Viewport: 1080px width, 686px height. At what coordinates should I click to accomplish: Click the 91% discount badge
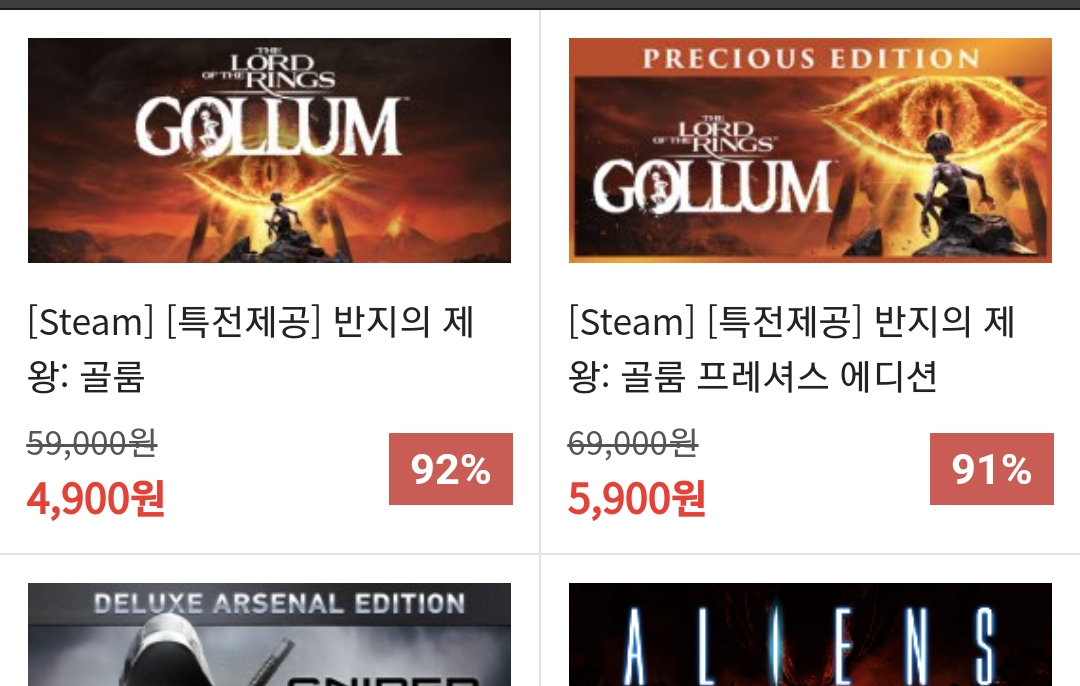991,469
